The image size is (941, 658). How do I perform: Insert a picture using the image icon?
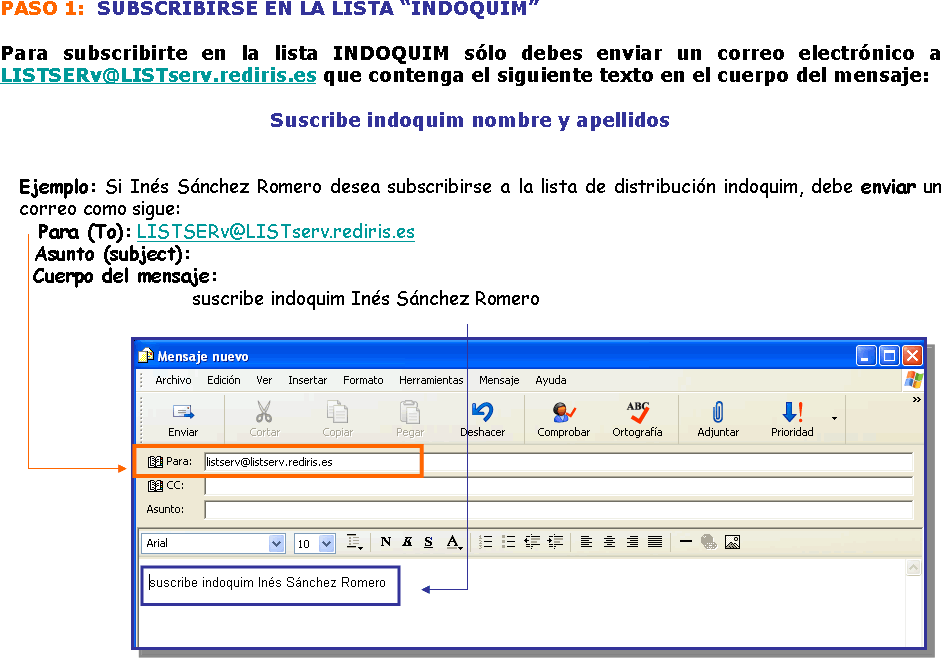(x=732, y=542)
